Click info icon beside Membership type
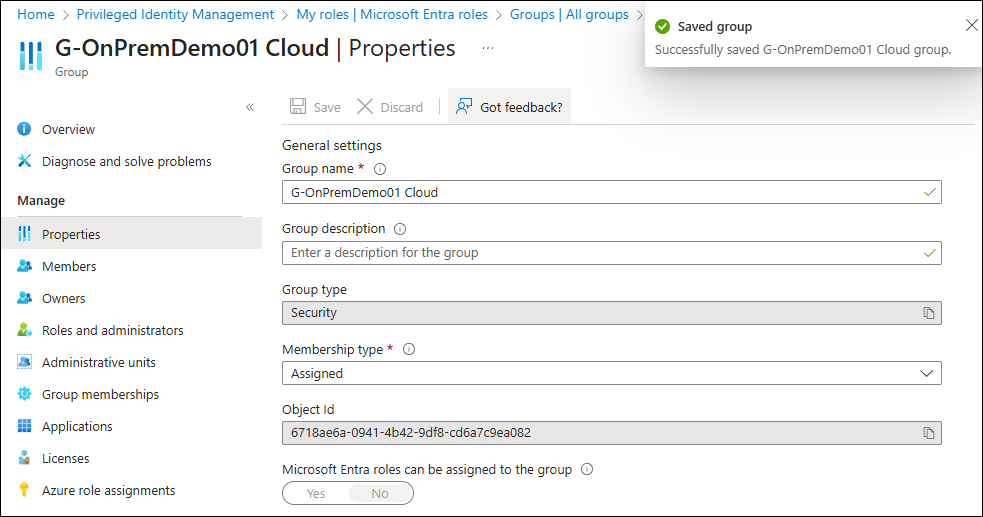Viewport: 983px width, 517px height. click(409, 350)
